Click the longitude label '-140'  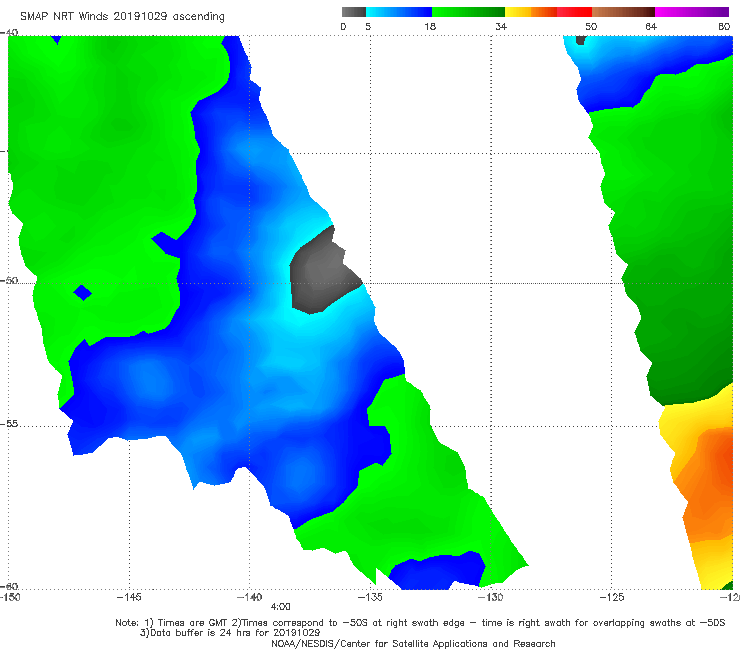pos(249,597)
